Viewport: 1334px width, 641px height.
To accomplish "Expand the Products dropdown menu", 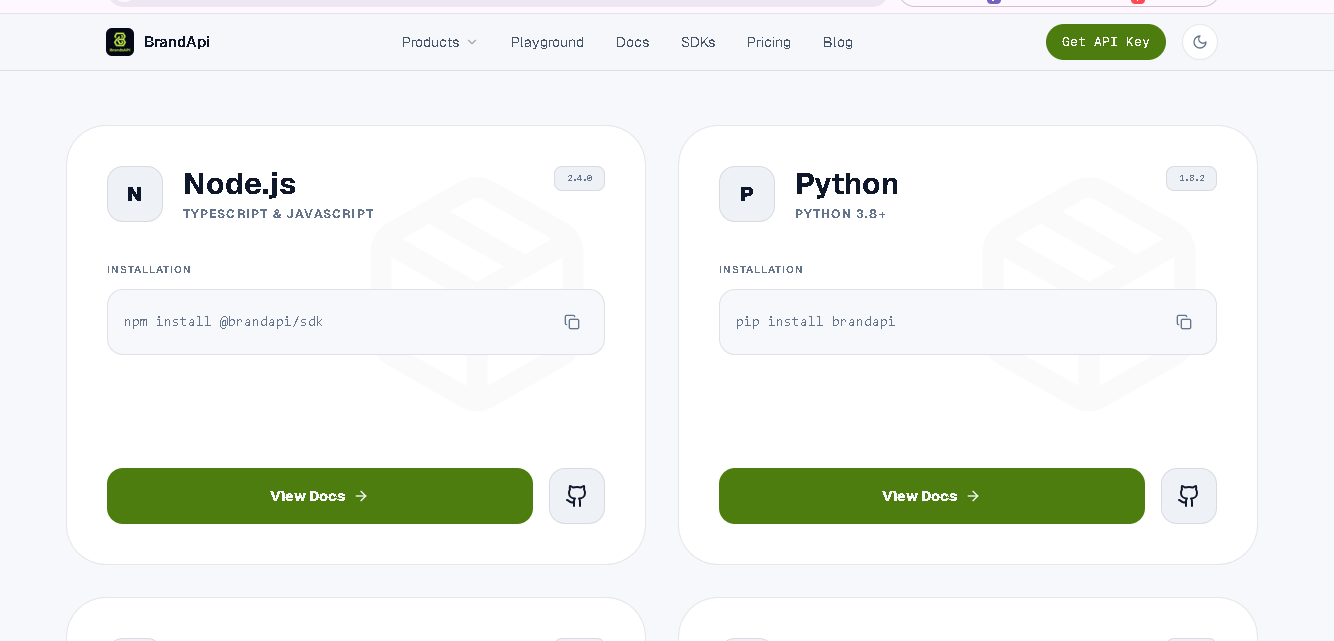I will 439,42.
